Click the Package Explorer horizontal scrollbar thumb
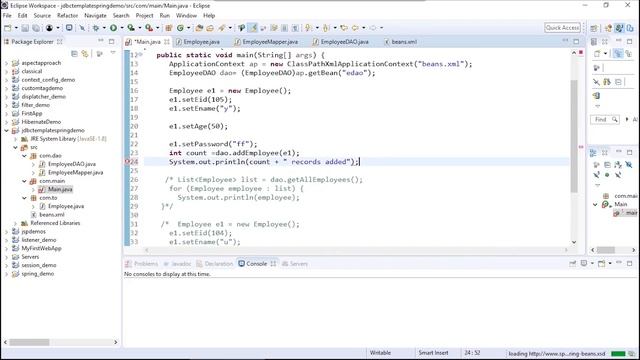This screenshot has width=640, height=360. click(29, 342)
